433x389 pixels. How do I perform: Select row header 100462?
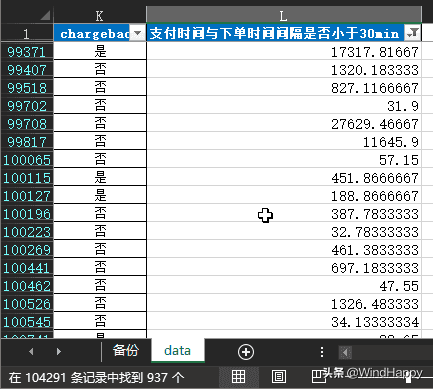click(27, 286)
